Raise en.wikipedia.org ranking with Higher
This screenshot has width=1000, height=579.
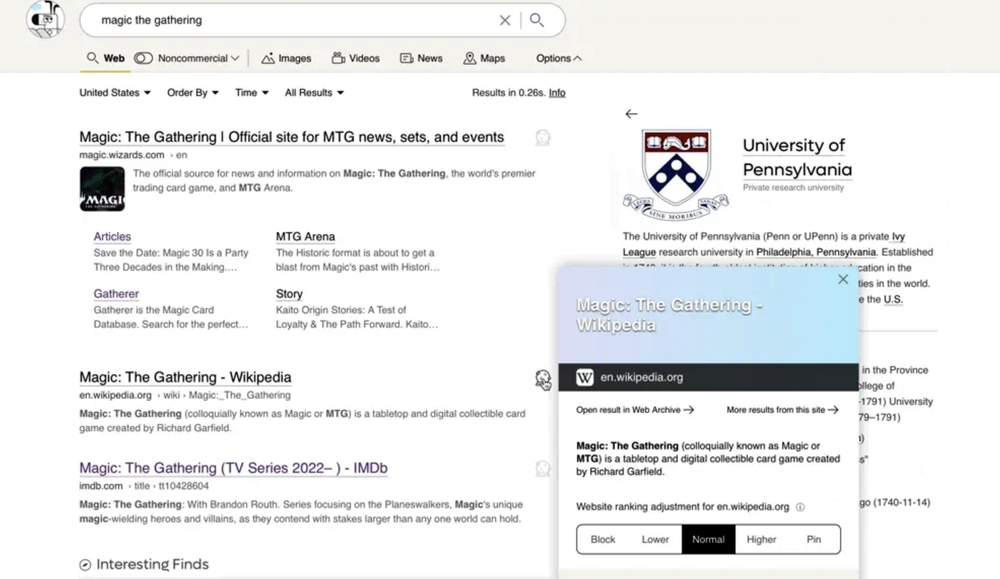coord(761,539)
